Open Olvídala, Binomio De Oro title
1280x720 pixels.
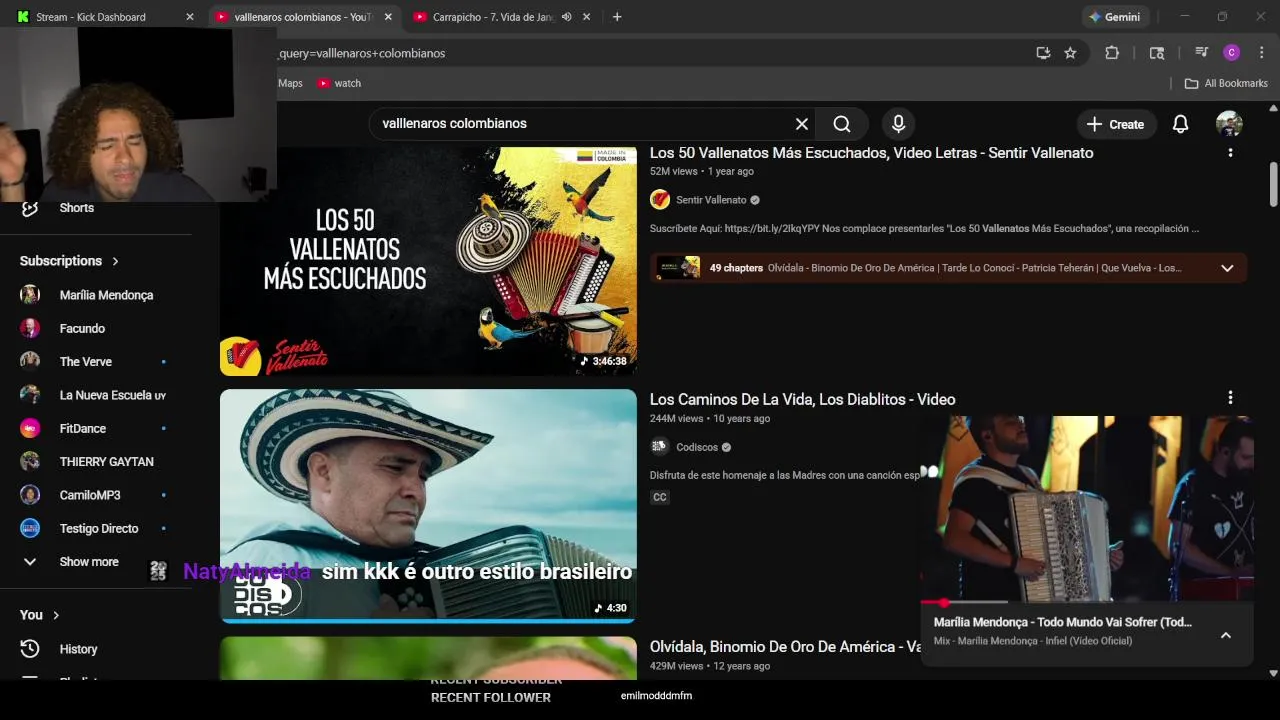click(x=785, y=647)
